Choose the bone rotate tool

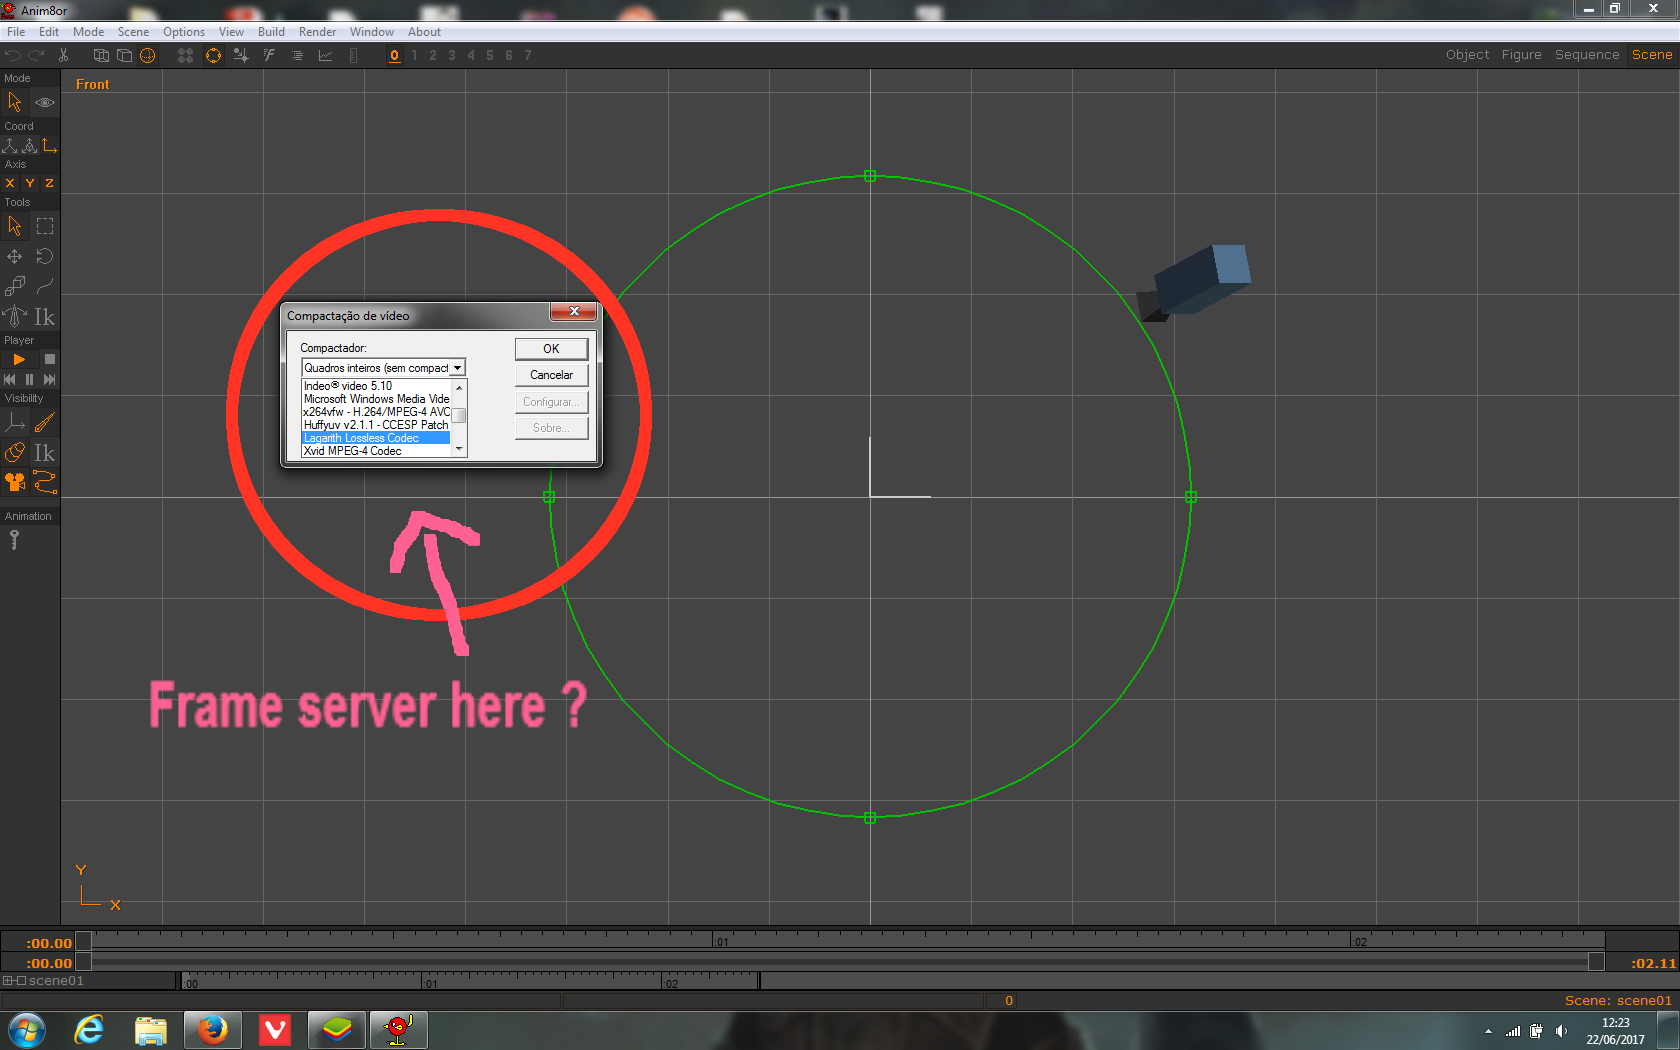[15, 317]
